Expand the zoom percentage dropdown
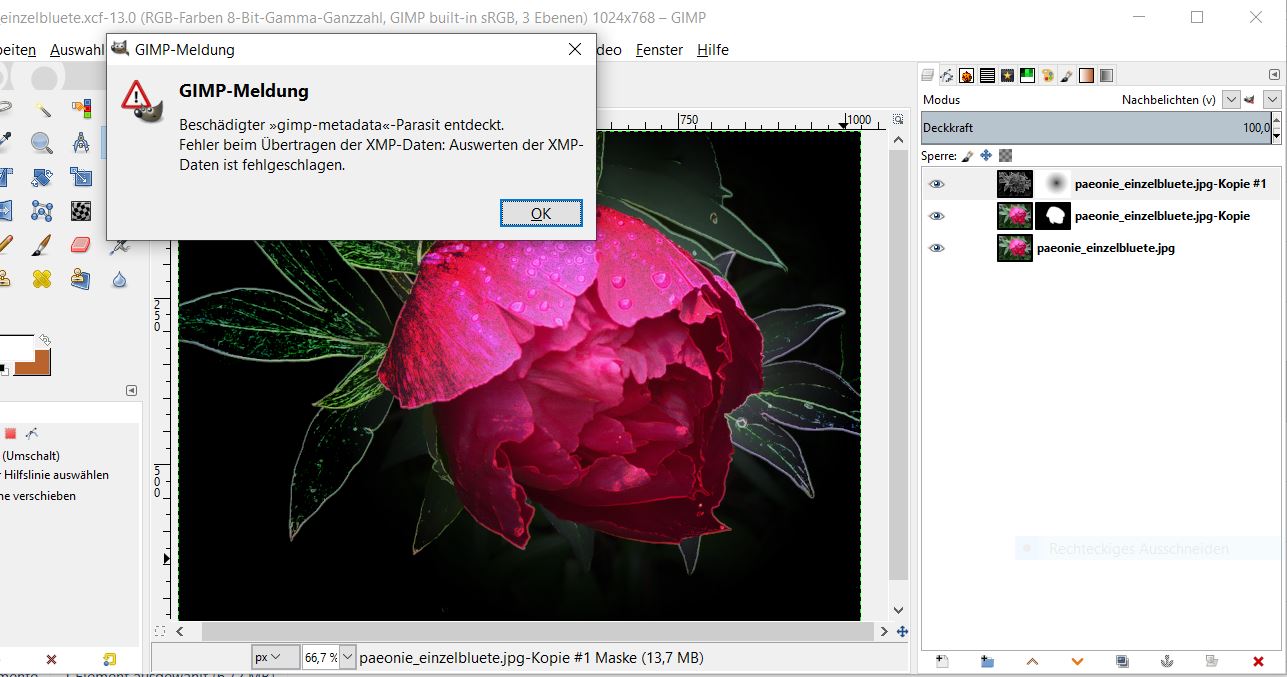Screen dimensions: 1287x677 tap(347, 657)
